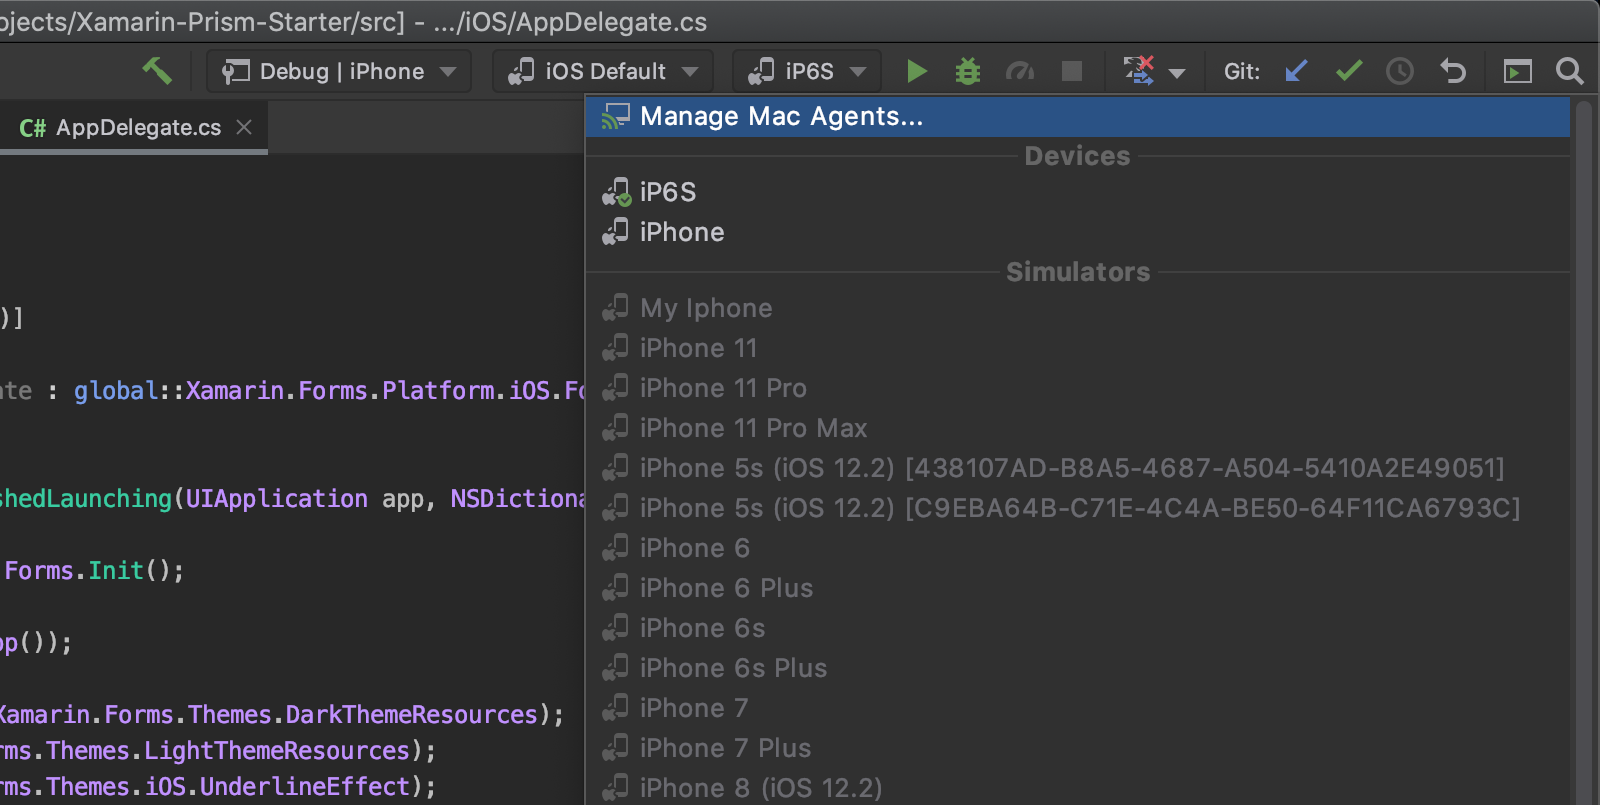This screenshot has height=805, width=1600.
Task: Click the profiler gauge icon
Action: pyautogui.click(x=1020, y=71)
